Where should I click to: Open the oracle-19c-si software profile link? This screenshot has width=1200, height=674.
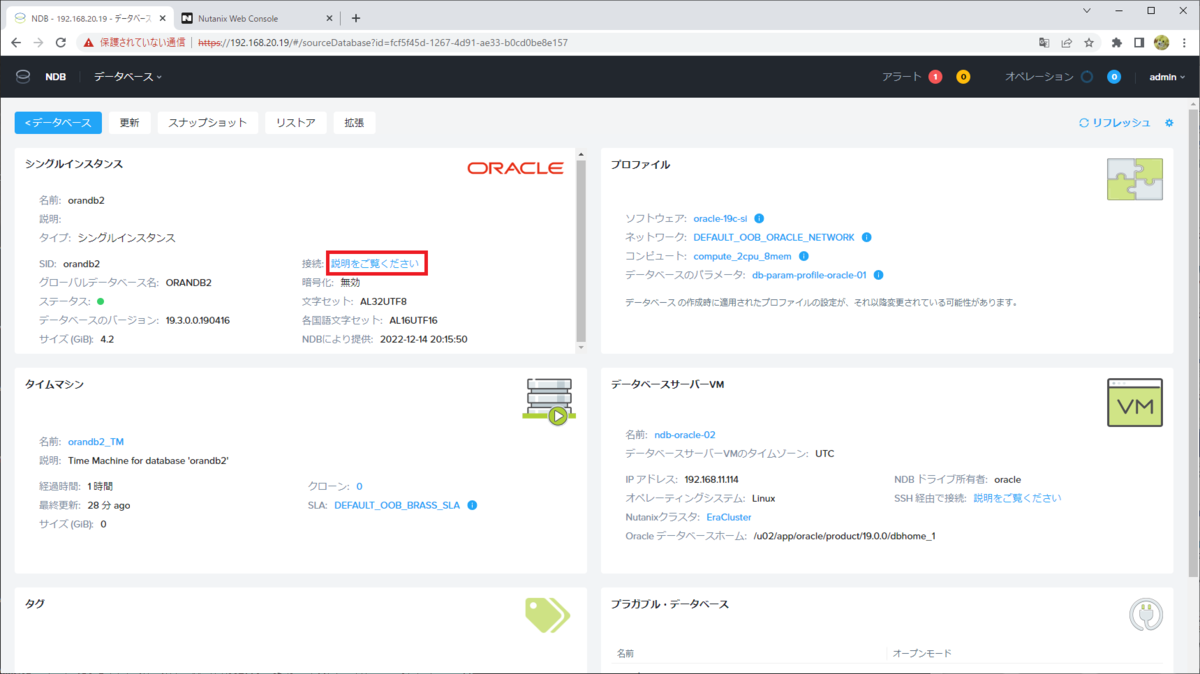pyautogui.click(x=720, y=218)
